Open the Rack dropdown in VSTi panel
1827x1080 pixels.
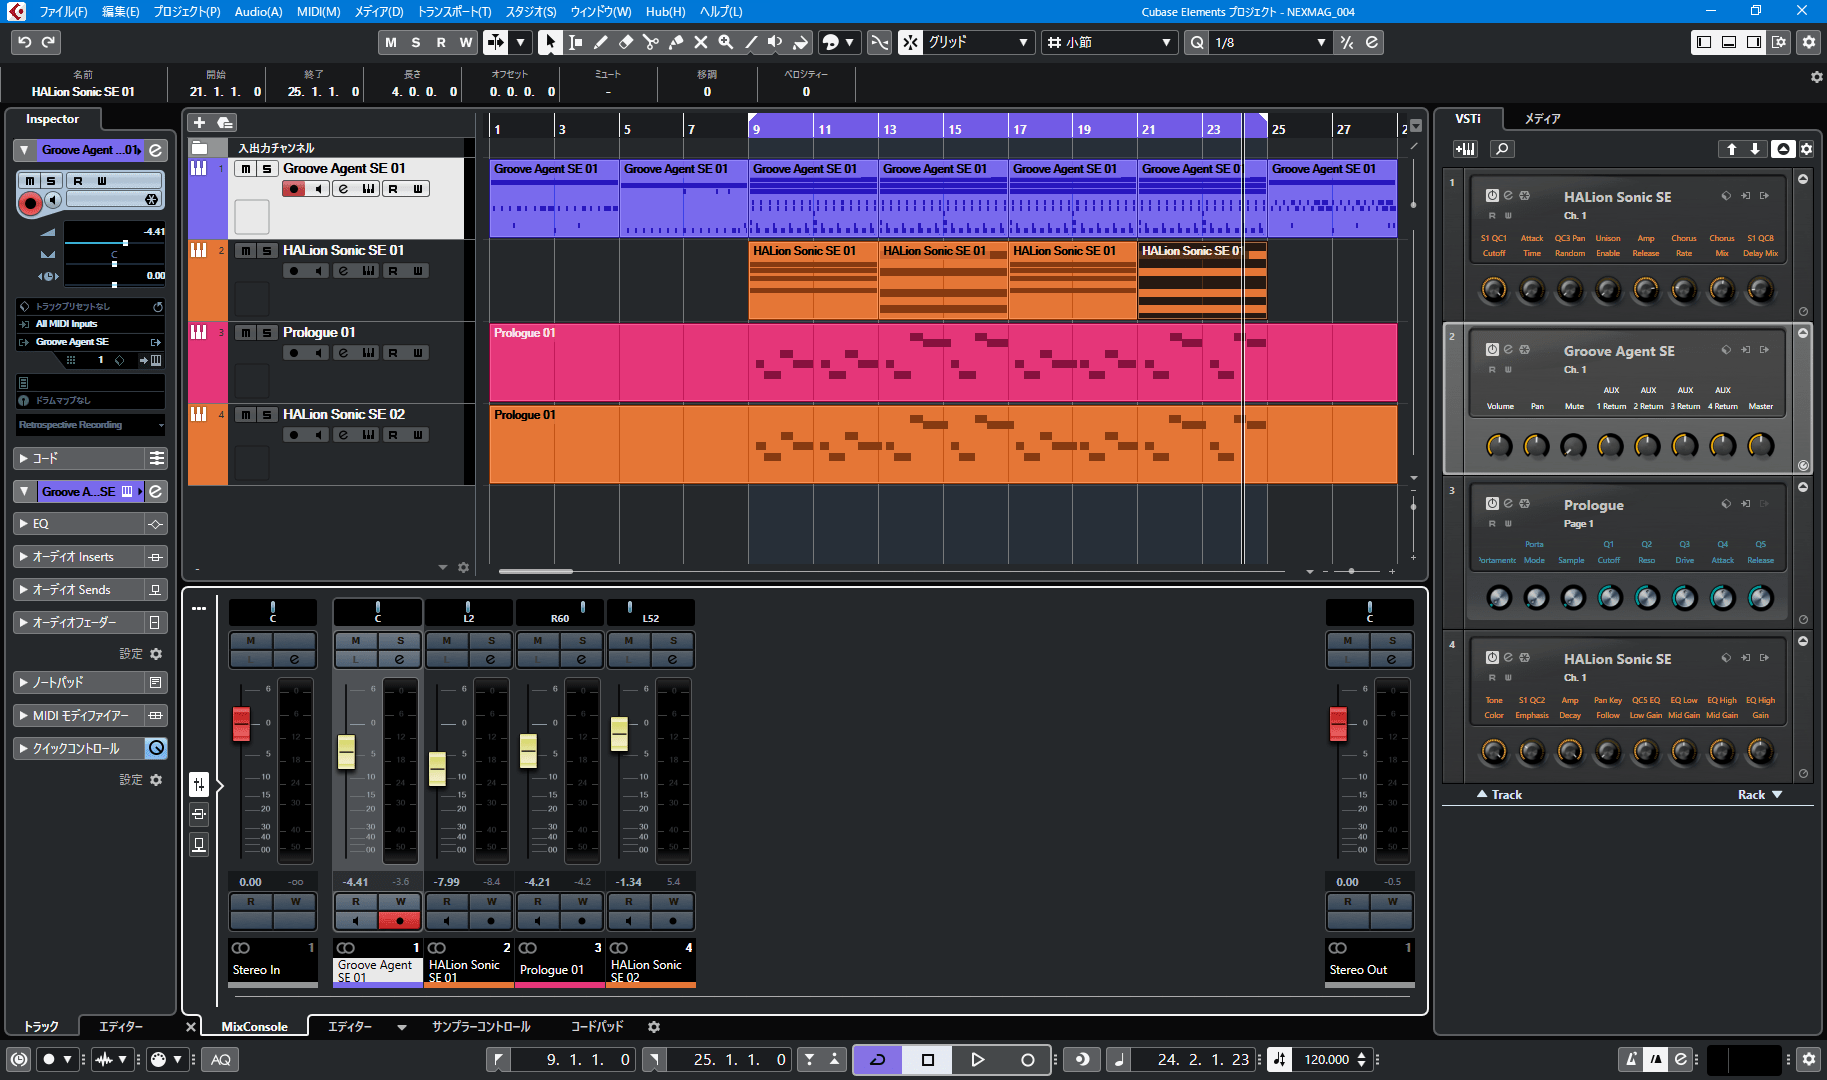pyautogui.click(x=1759, y=795)
